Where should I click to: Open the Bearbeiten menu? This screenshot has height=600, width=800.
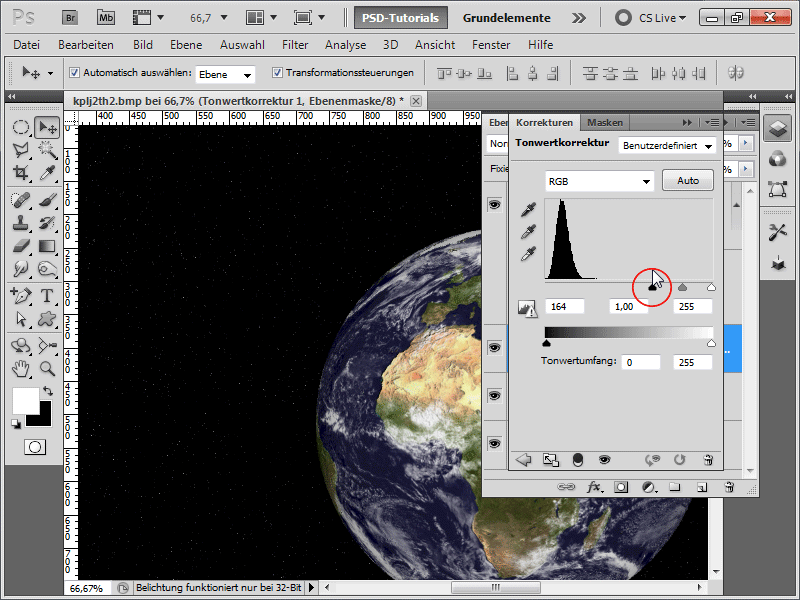86,45
